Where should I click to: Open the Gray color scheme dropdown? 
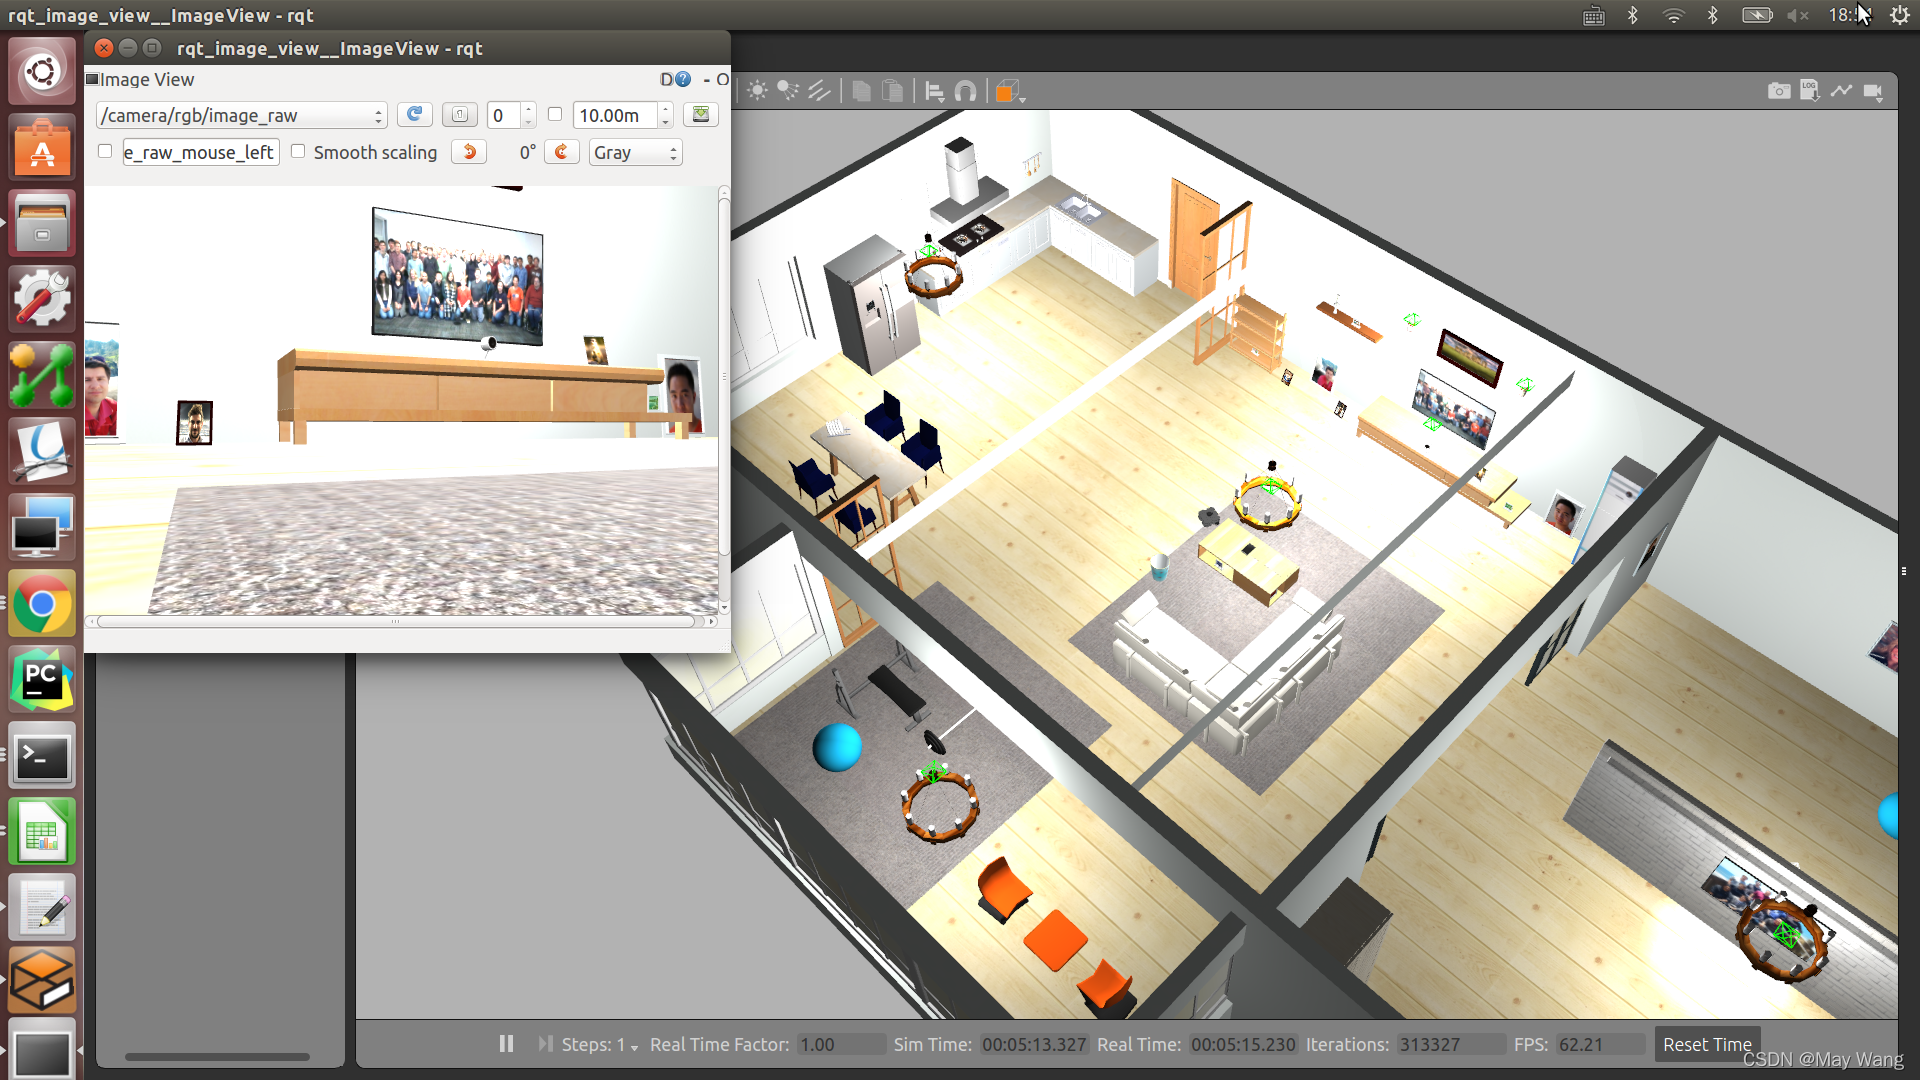[x=635, y=153]
